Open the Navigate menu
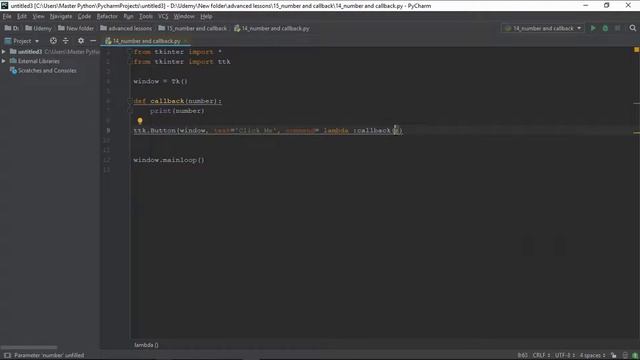The image size is (640, 360). coord(61,16)
